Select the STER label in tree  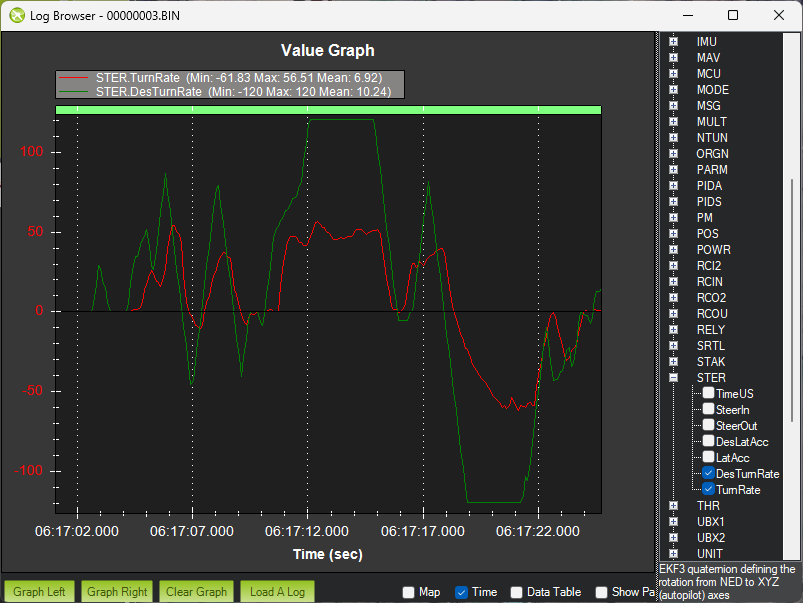tap(711, 378)
